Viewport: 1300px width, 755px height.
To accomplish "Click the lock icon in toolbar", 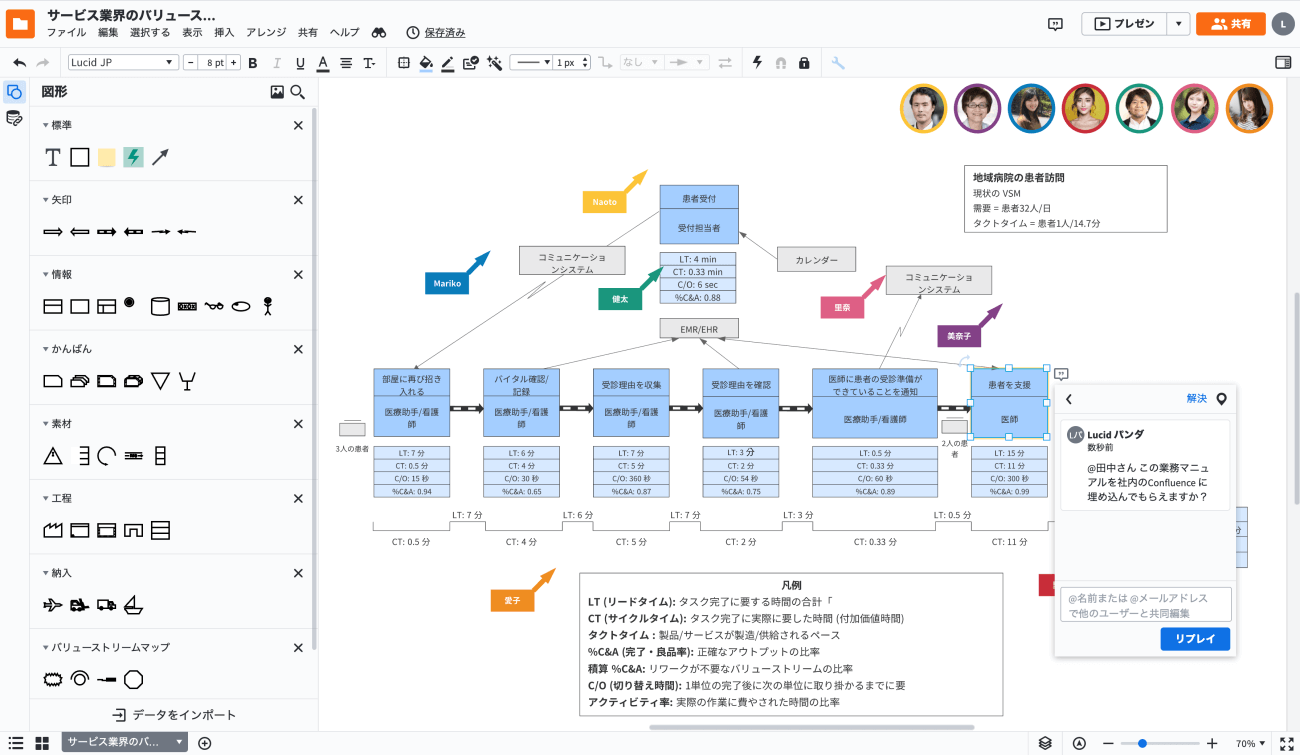I will [804, 63].
